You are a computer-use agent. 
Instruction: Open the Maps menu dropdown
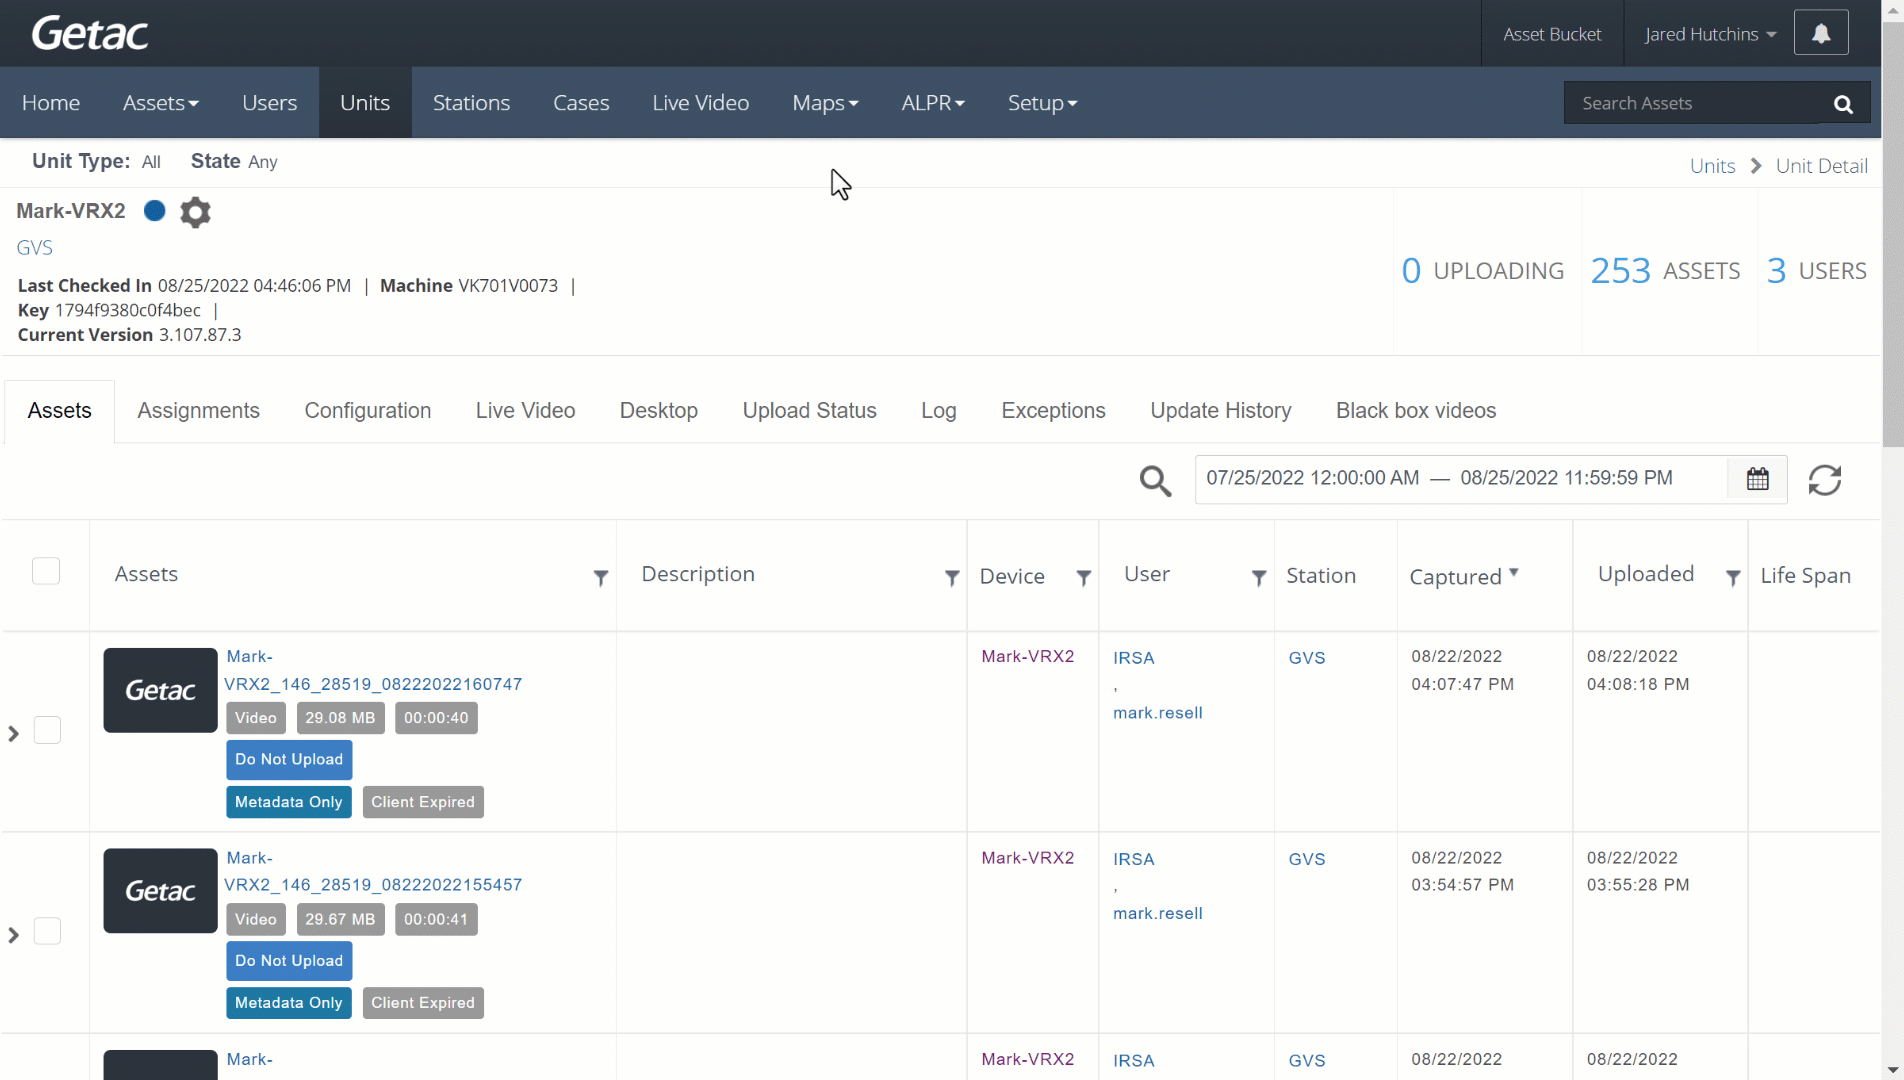[x=825, y=103]
